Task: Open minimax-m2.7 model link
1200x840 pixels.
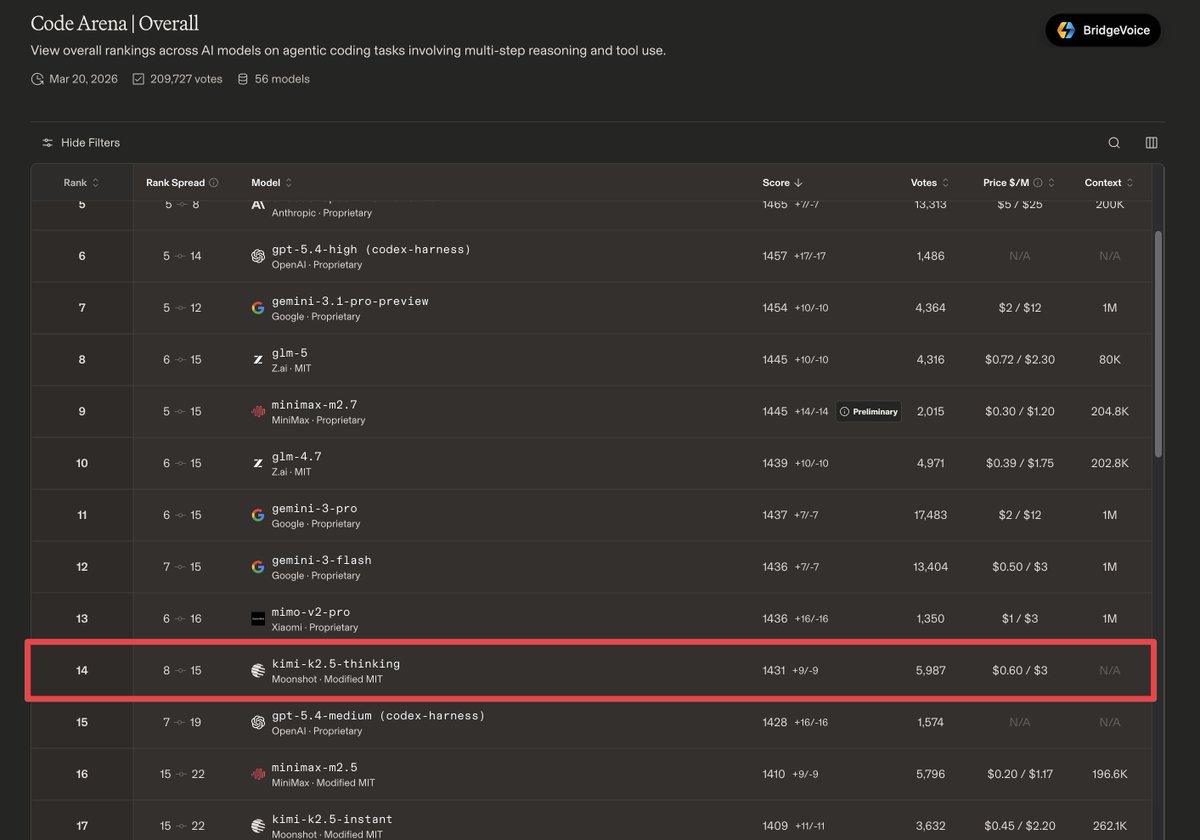Action: [x=314, y=405]
